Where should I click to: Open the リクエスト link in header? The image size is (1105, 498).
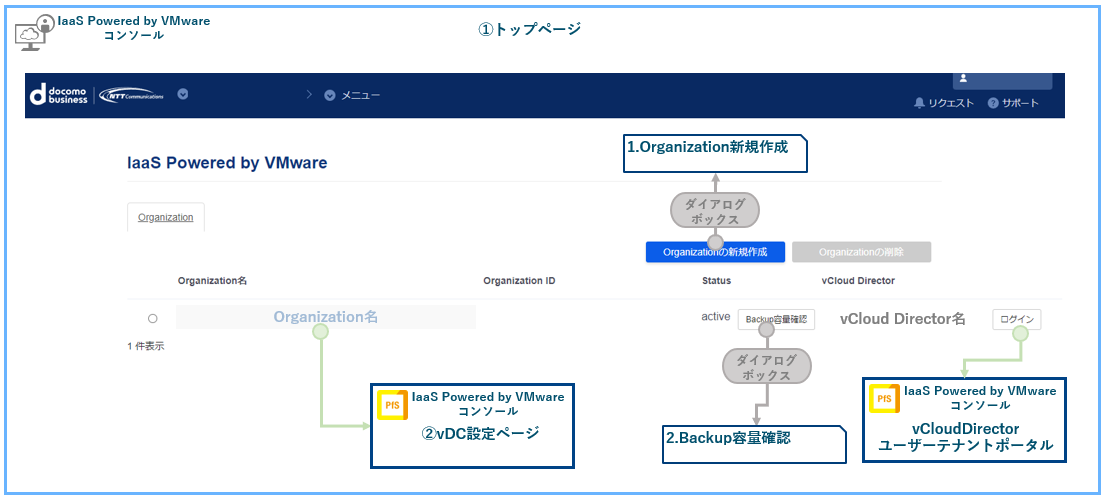coord(951,103)
